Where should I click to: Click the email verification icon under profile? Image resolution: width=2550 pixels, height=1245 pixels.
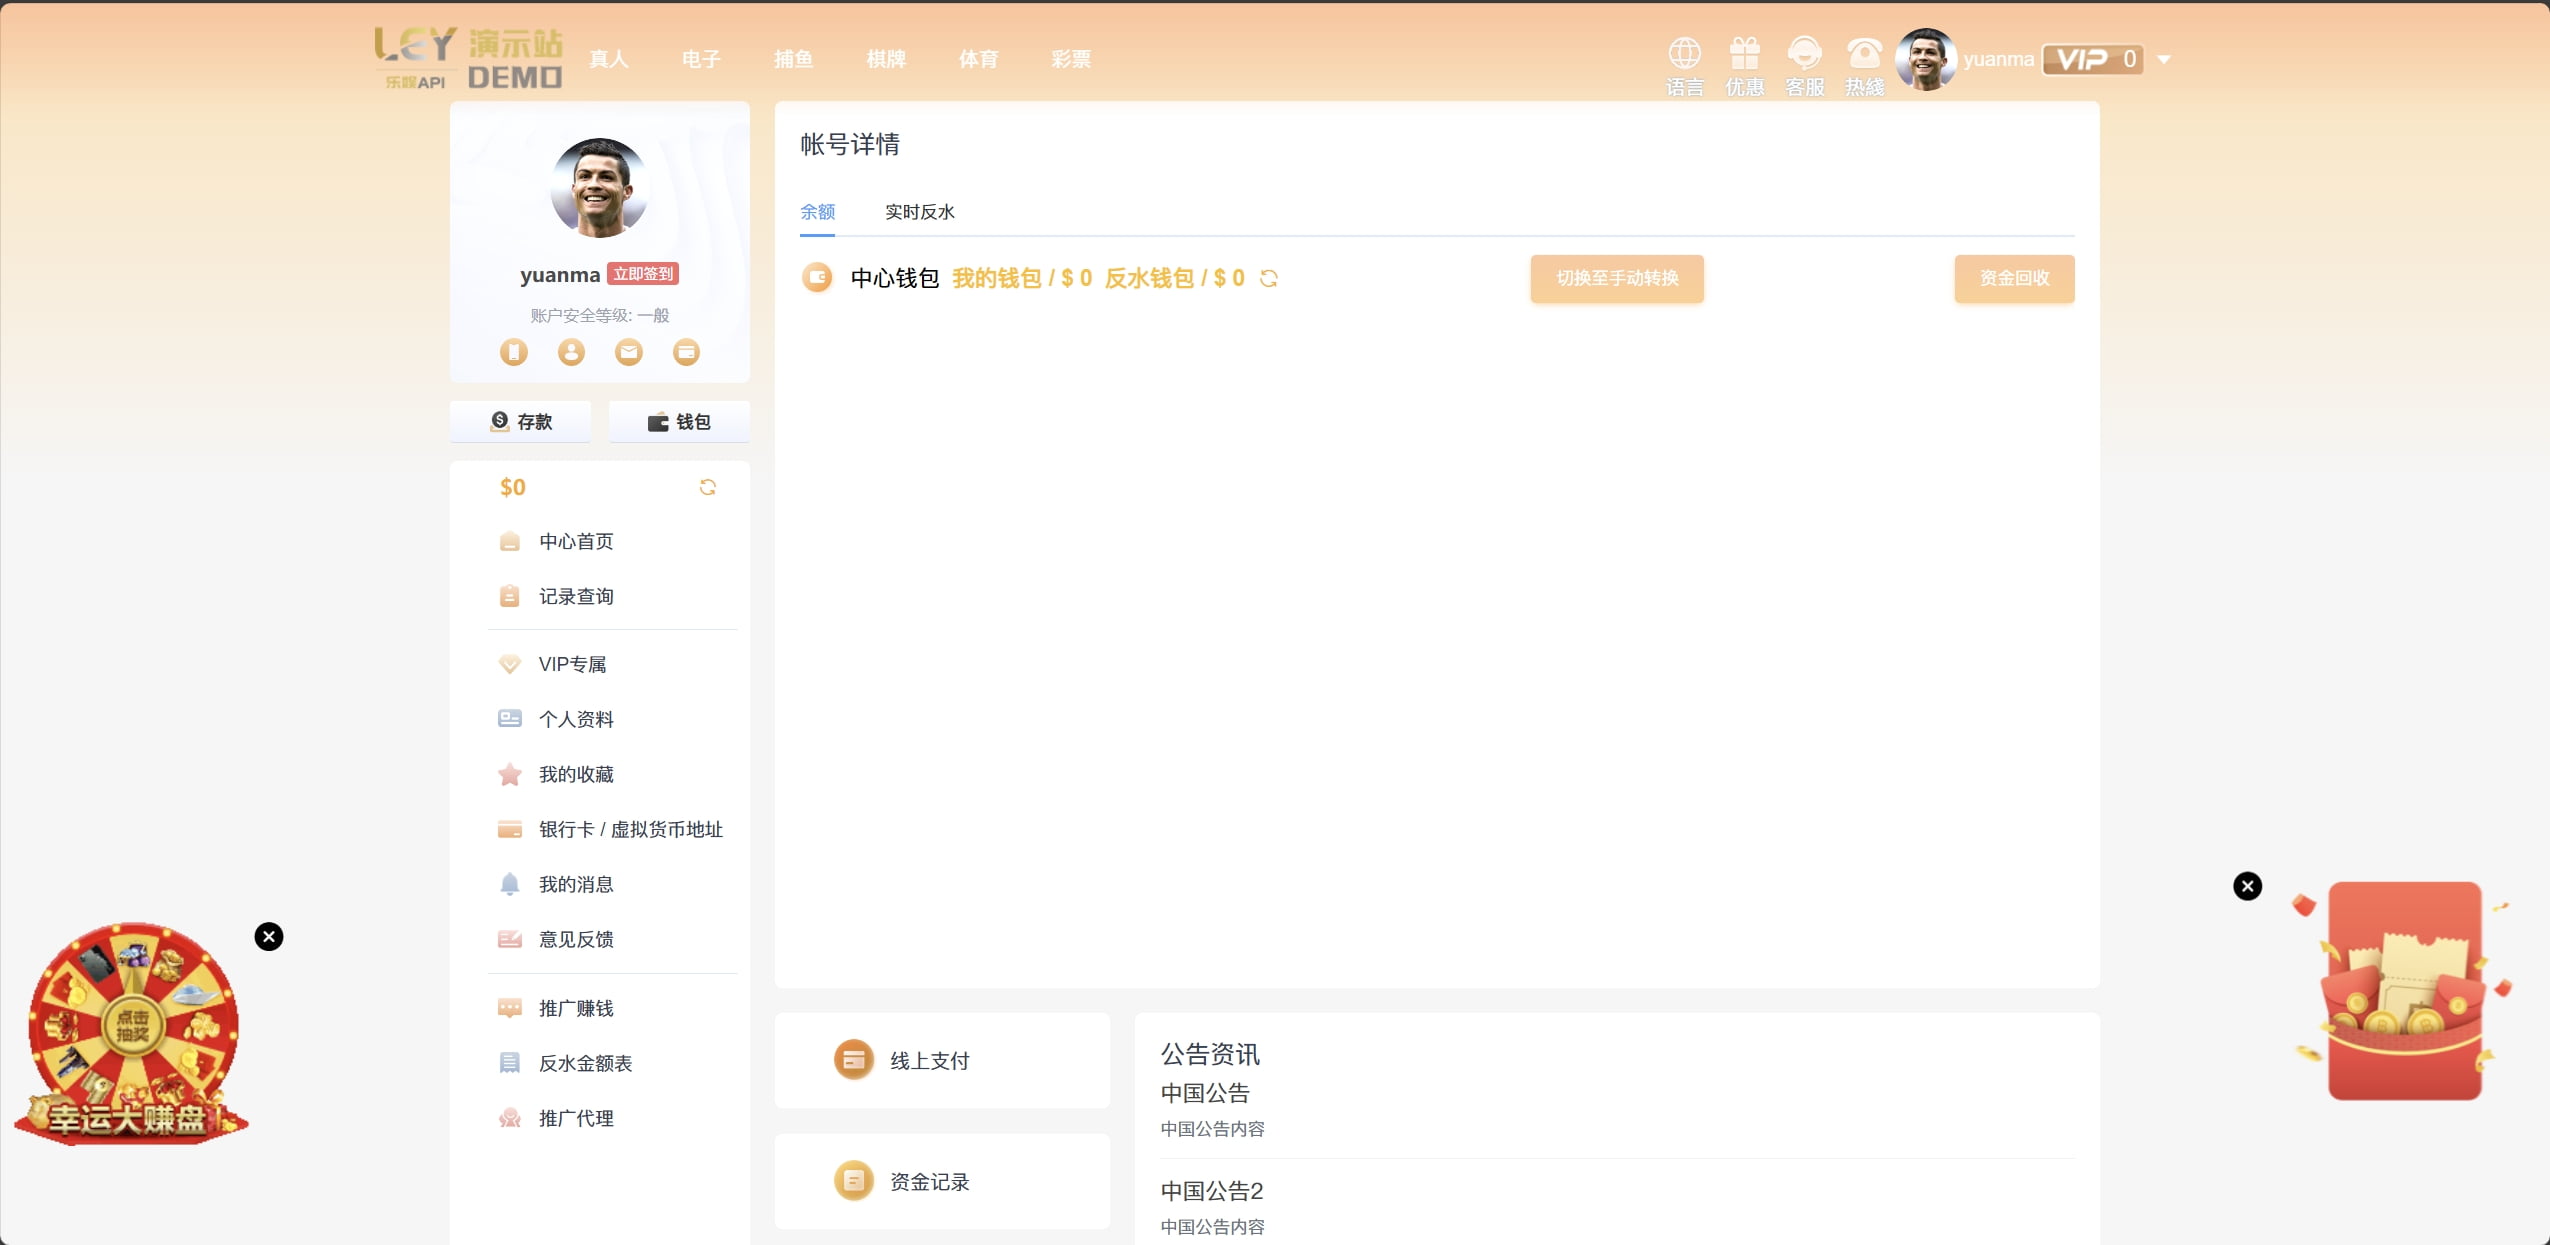[x=628, y=352]
